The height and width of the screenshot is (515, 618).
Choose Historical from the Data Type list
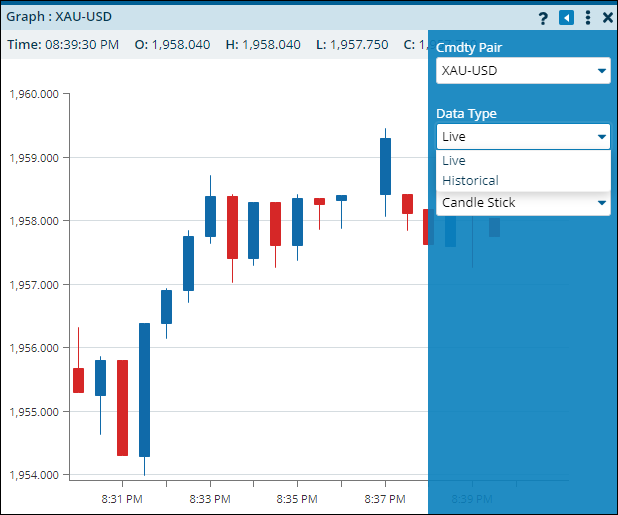[x=470, y=181]
